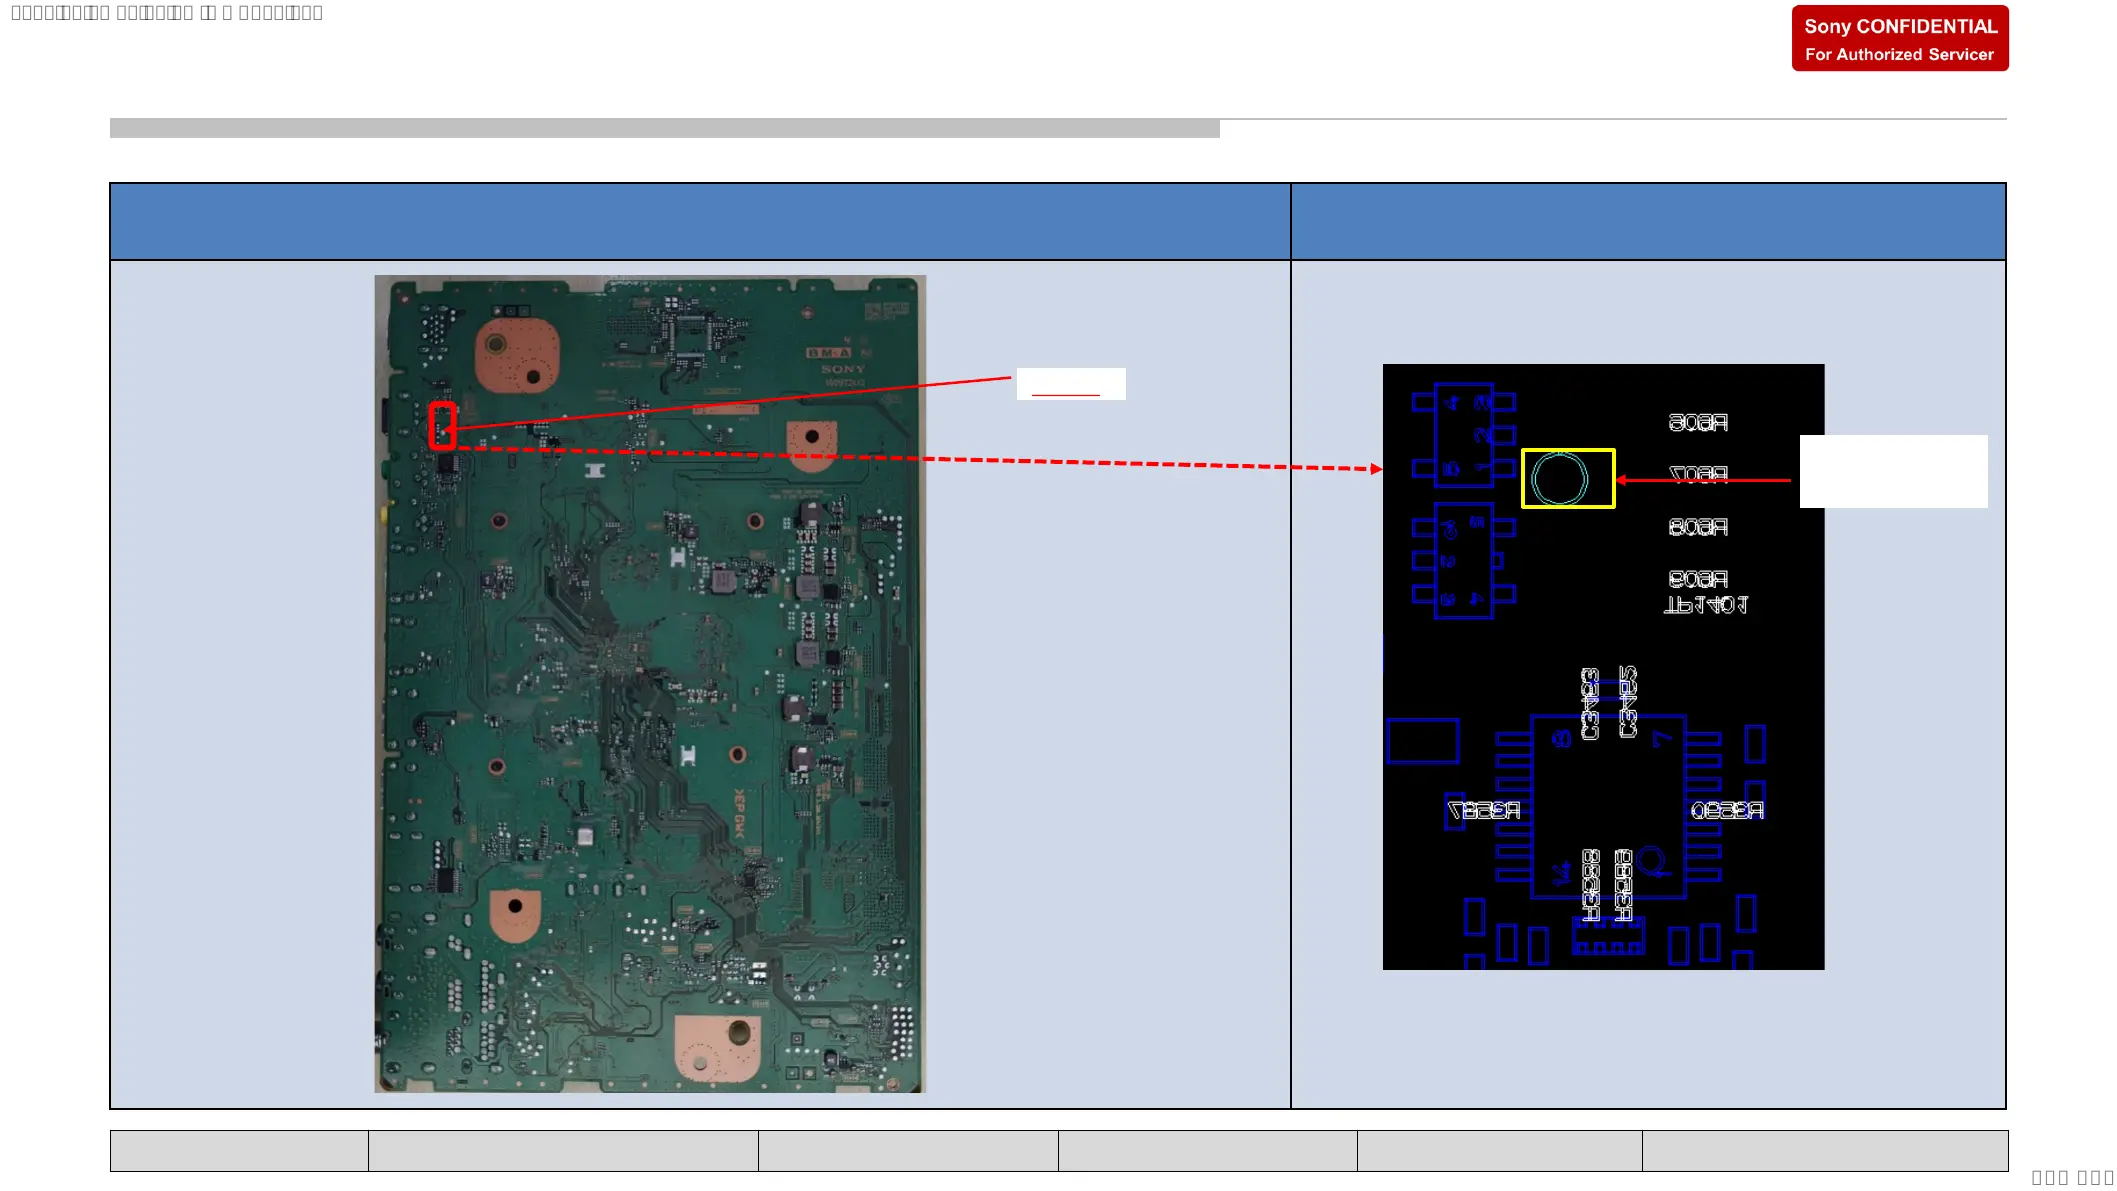Click the large square IC outline in the schematic

click(x=1608, y=806)
